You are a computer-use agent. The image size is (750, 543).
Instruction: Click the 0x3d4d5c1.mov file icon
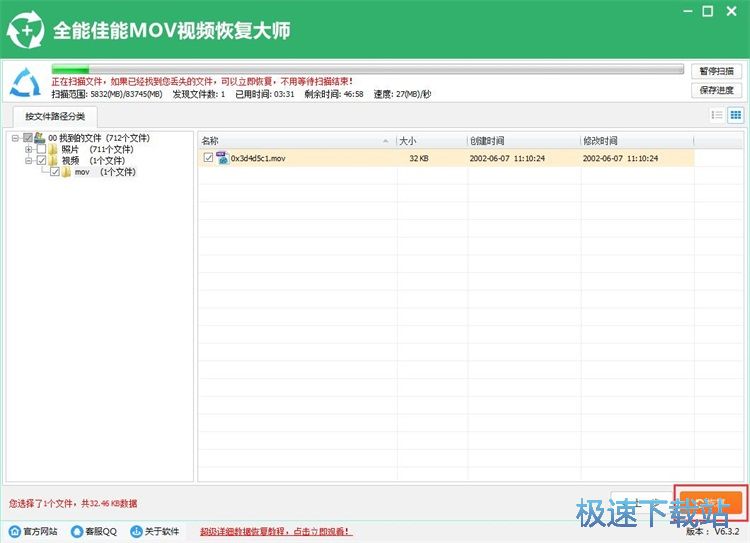coord(222,158)
